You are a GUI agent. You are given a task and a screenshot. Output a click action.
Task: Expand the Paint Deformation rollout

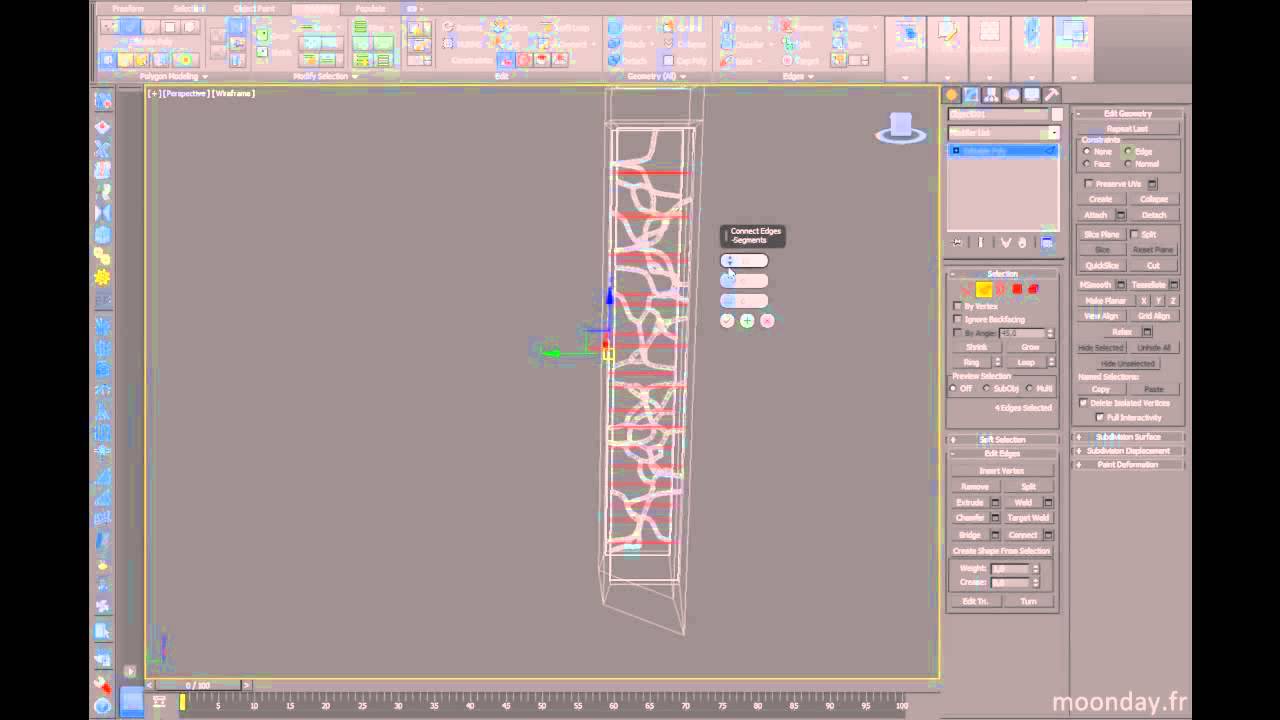point(1127,465)
